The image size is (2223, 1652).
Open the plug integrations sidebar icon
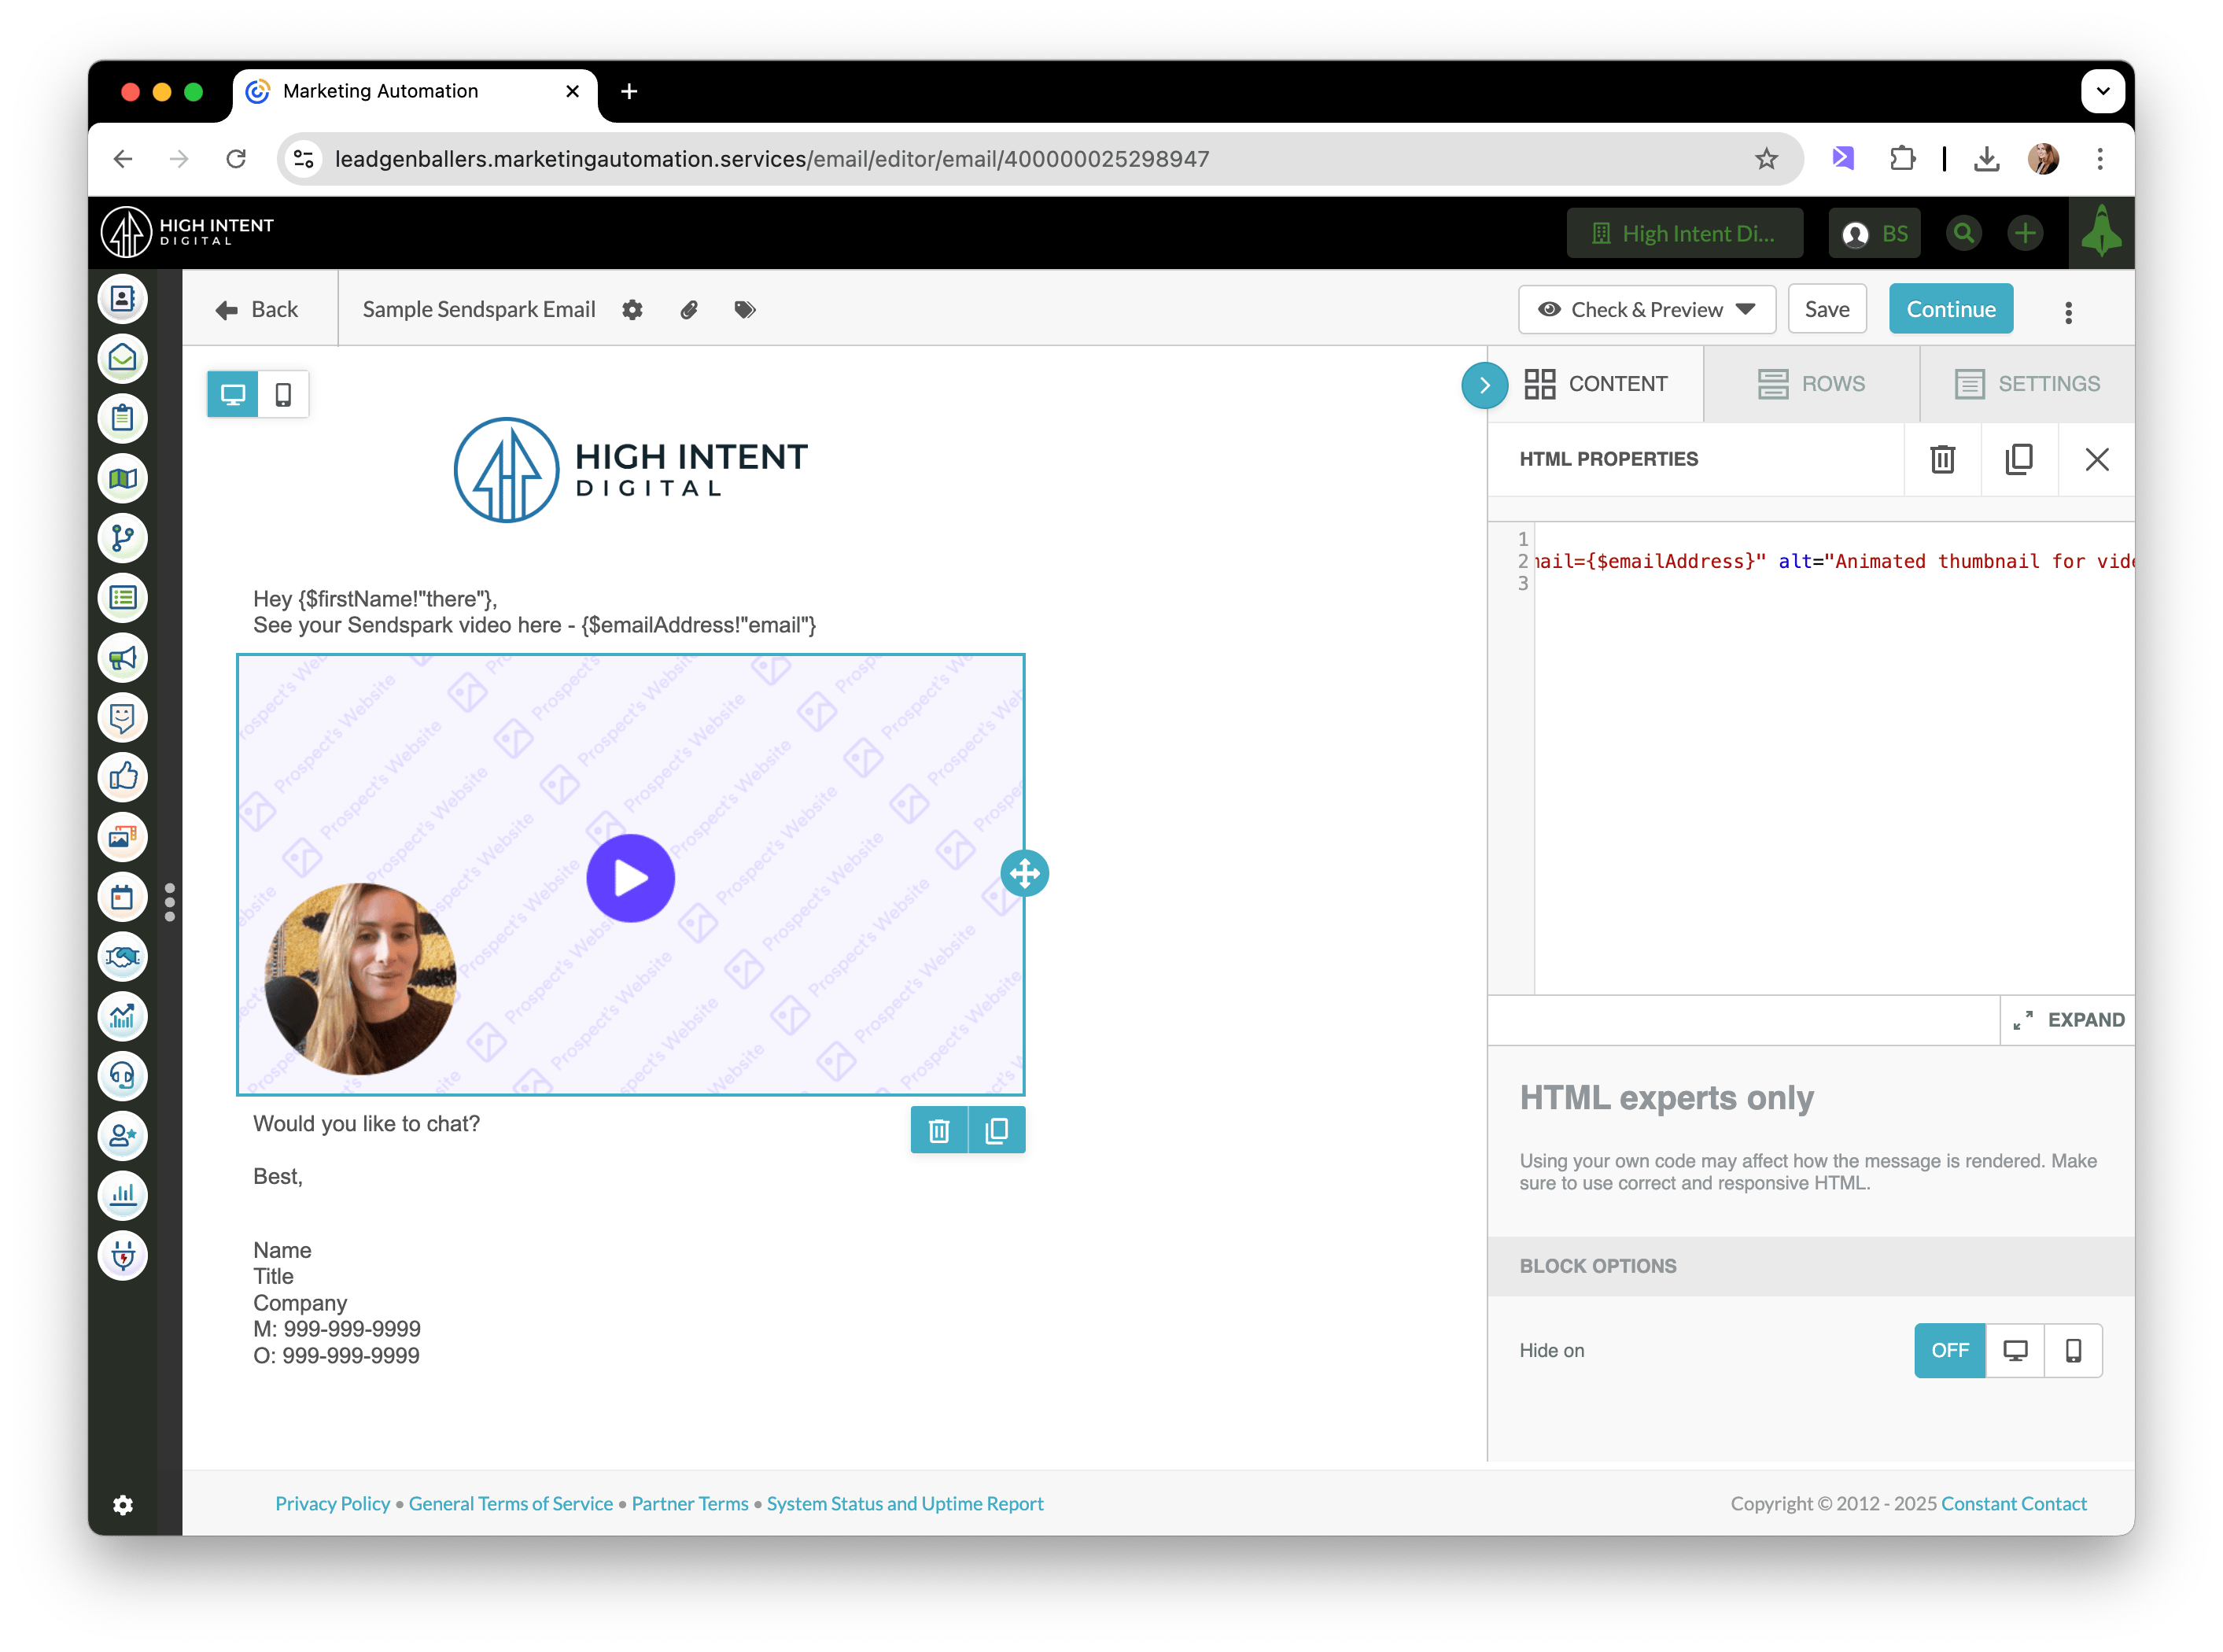click(123, 1256)
